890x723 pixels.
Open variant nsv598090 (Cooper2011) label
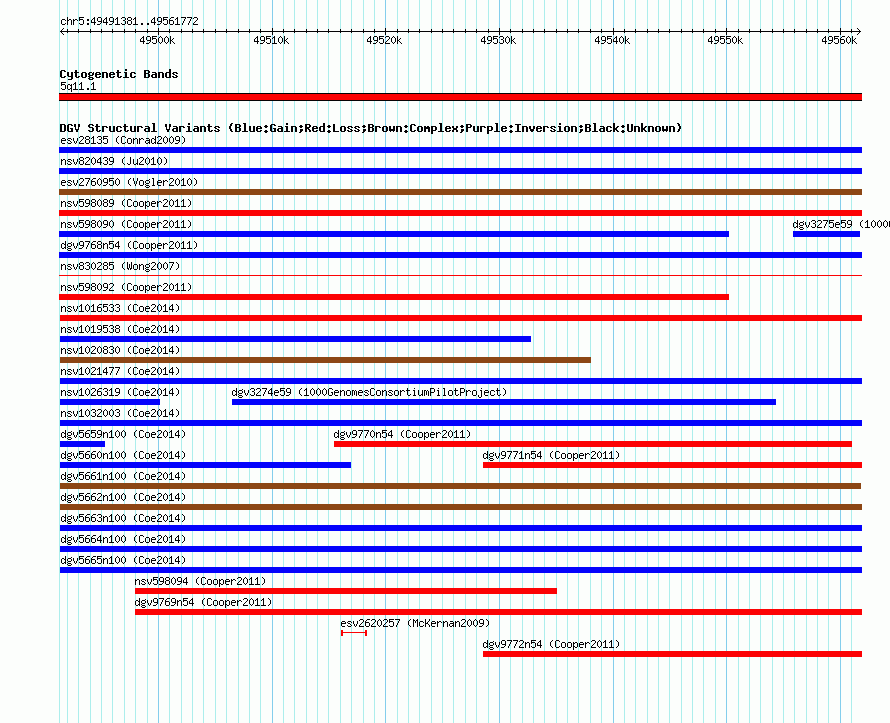(x=126, y=224)
